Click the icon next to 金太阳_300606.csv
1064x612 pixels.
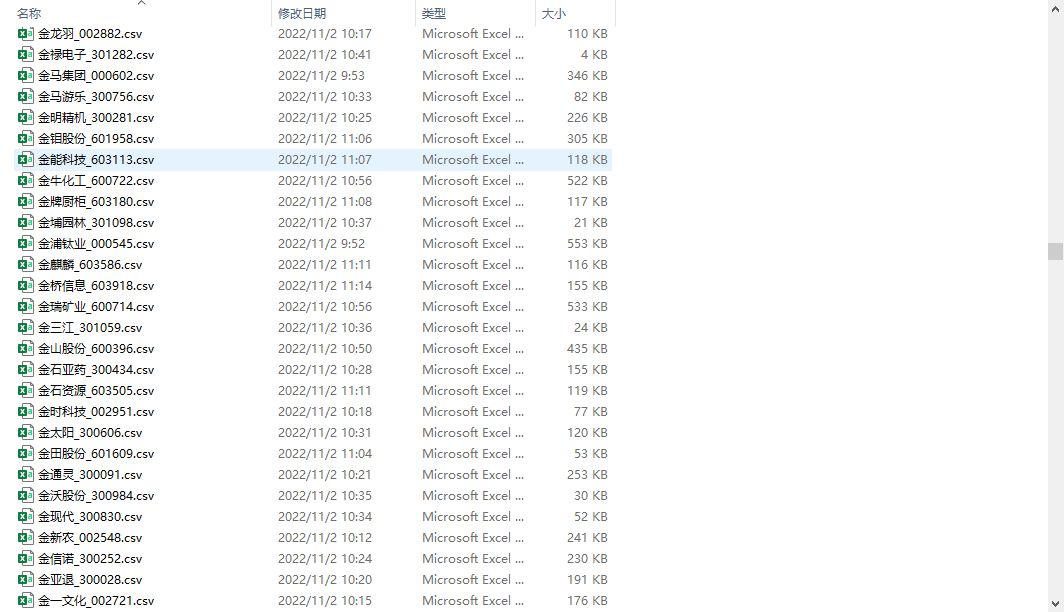[x=26, y=433]
